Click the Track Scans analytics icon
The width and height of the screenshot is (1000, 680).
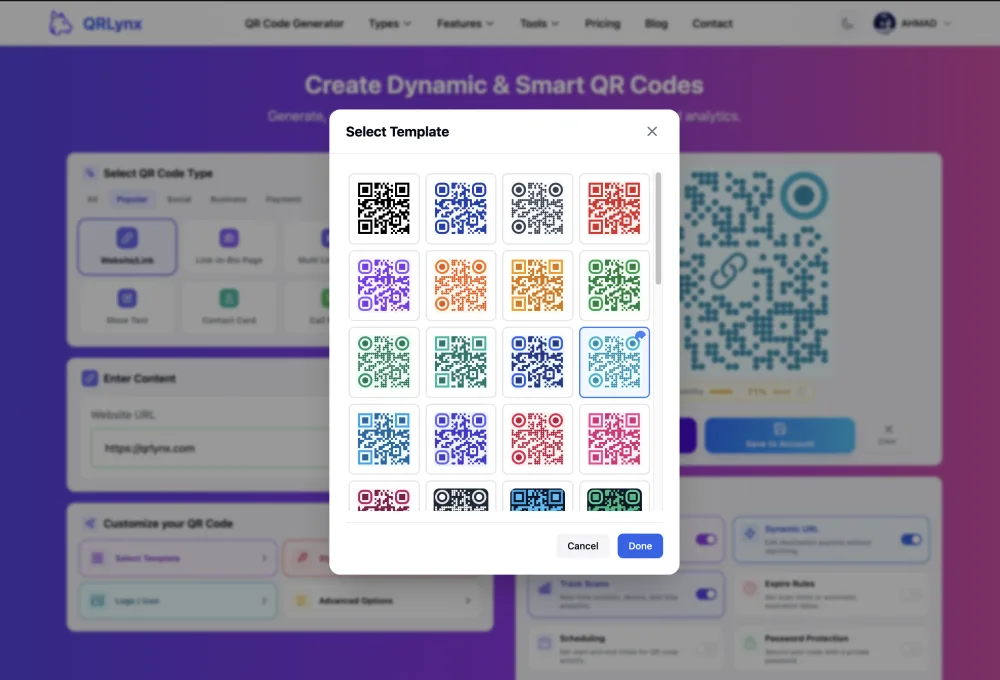pos(546,587)
